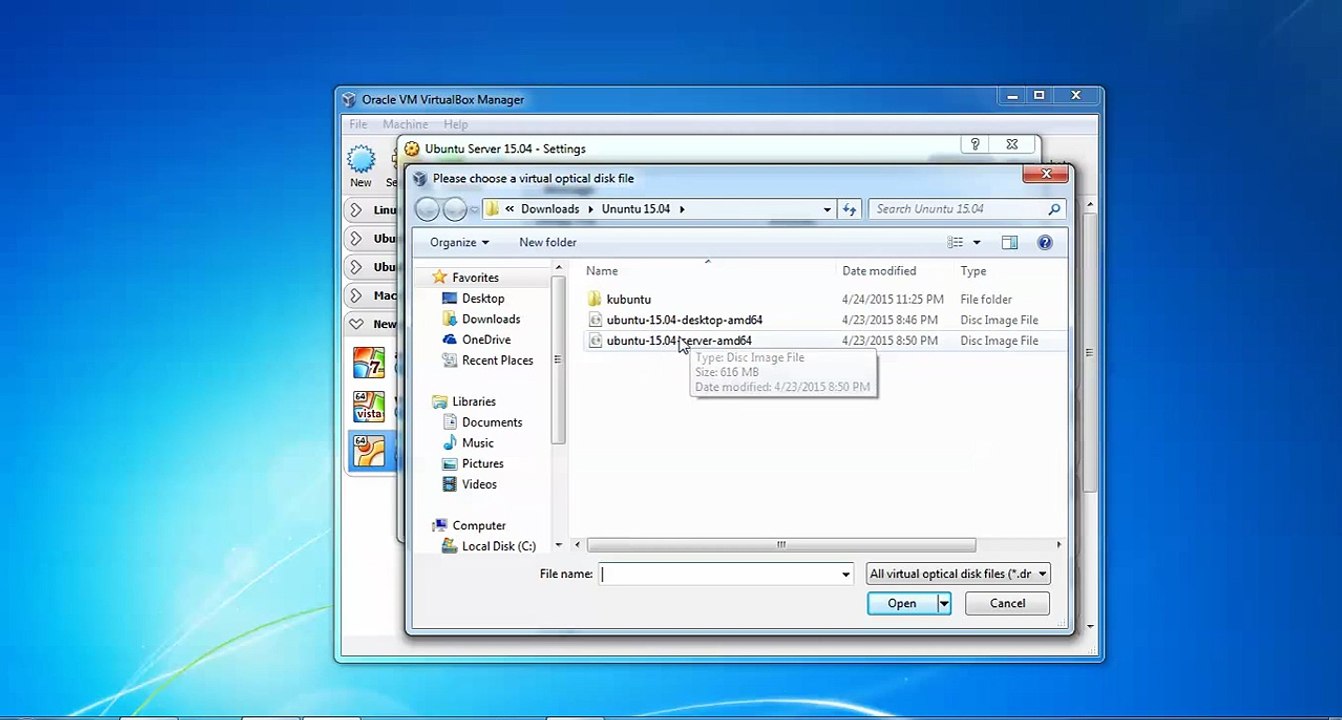Click the Recent Places icon

click(449, 360)
